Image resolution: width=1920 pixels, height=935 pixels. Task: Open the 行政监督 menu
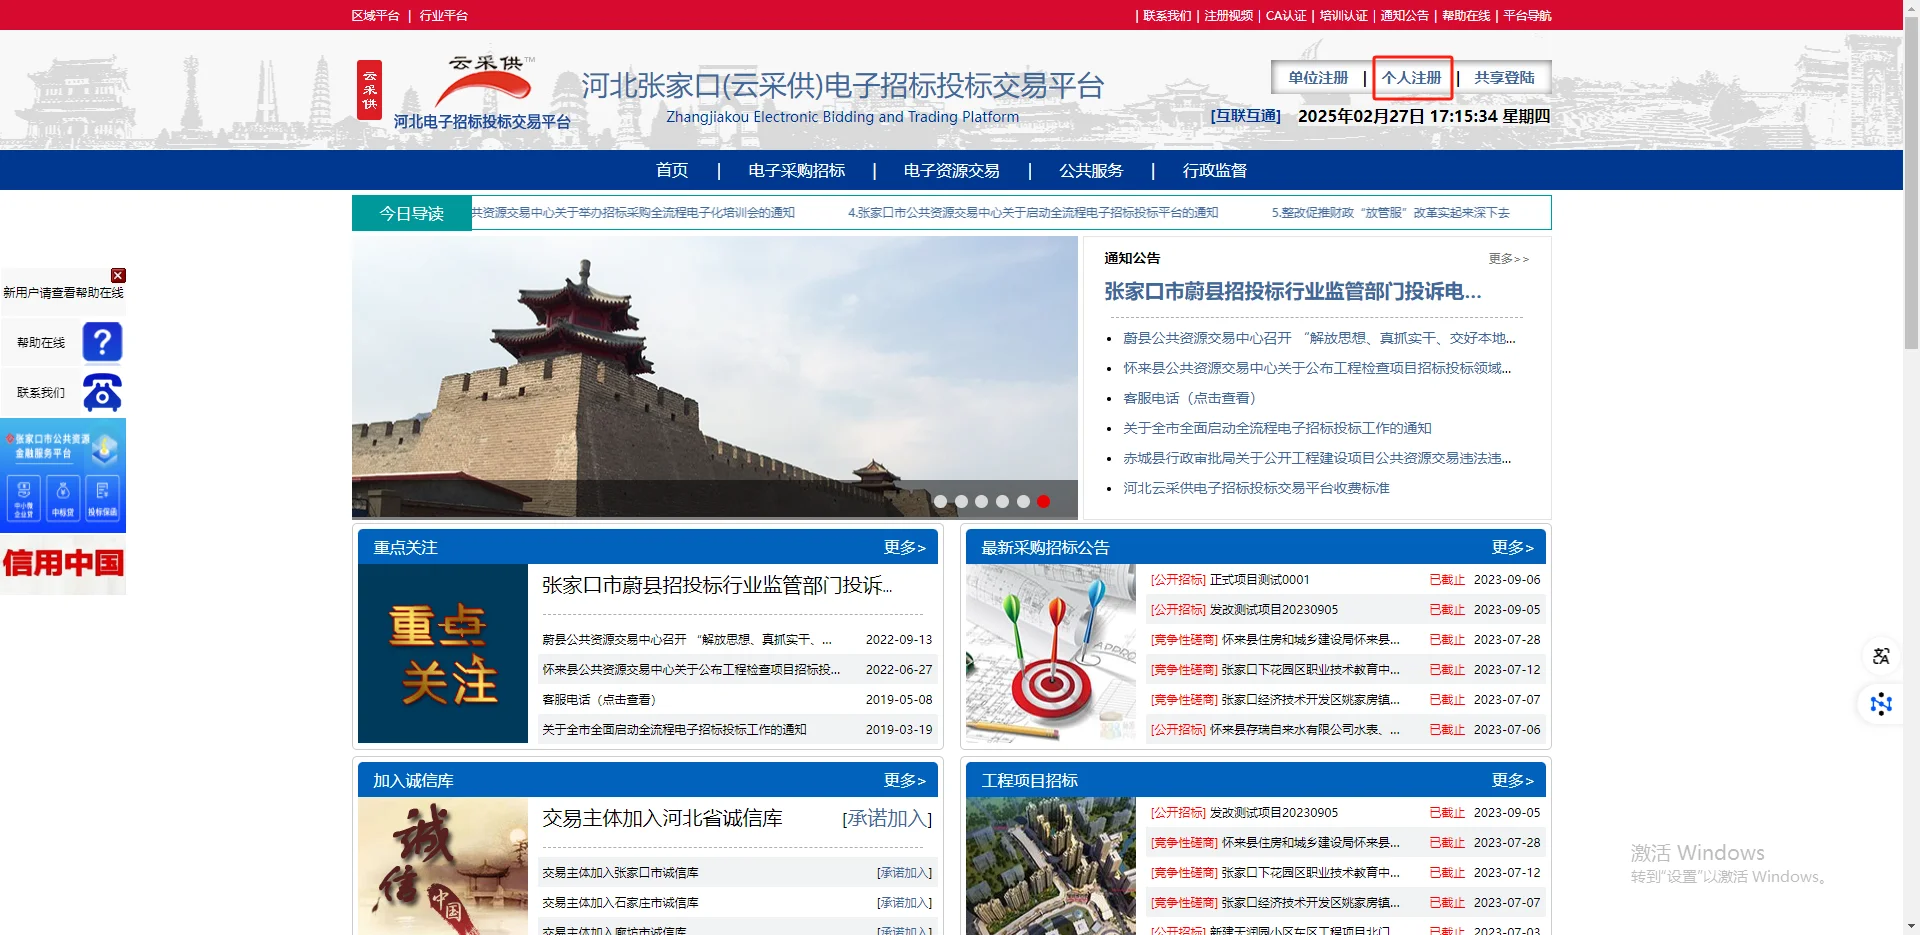pyautogui.click(x=1214, y=170)
